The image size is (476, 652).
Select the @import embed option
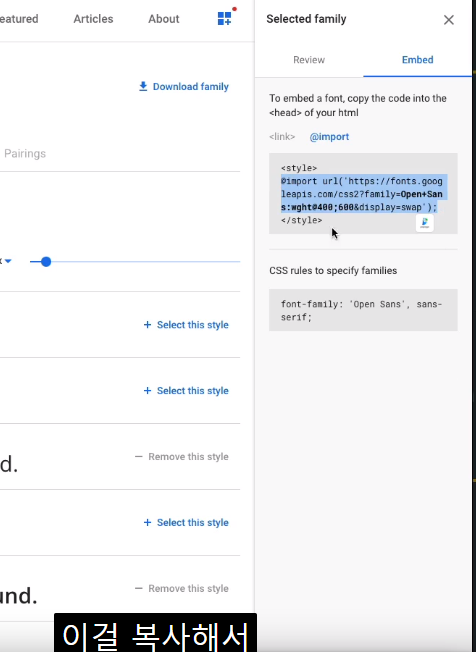tap(329, 136)
